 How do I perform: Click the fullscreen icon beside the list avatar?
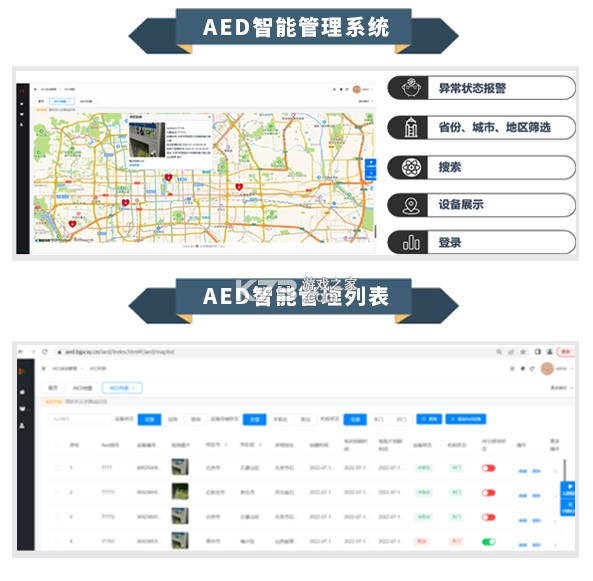click(x=512, y=368)
